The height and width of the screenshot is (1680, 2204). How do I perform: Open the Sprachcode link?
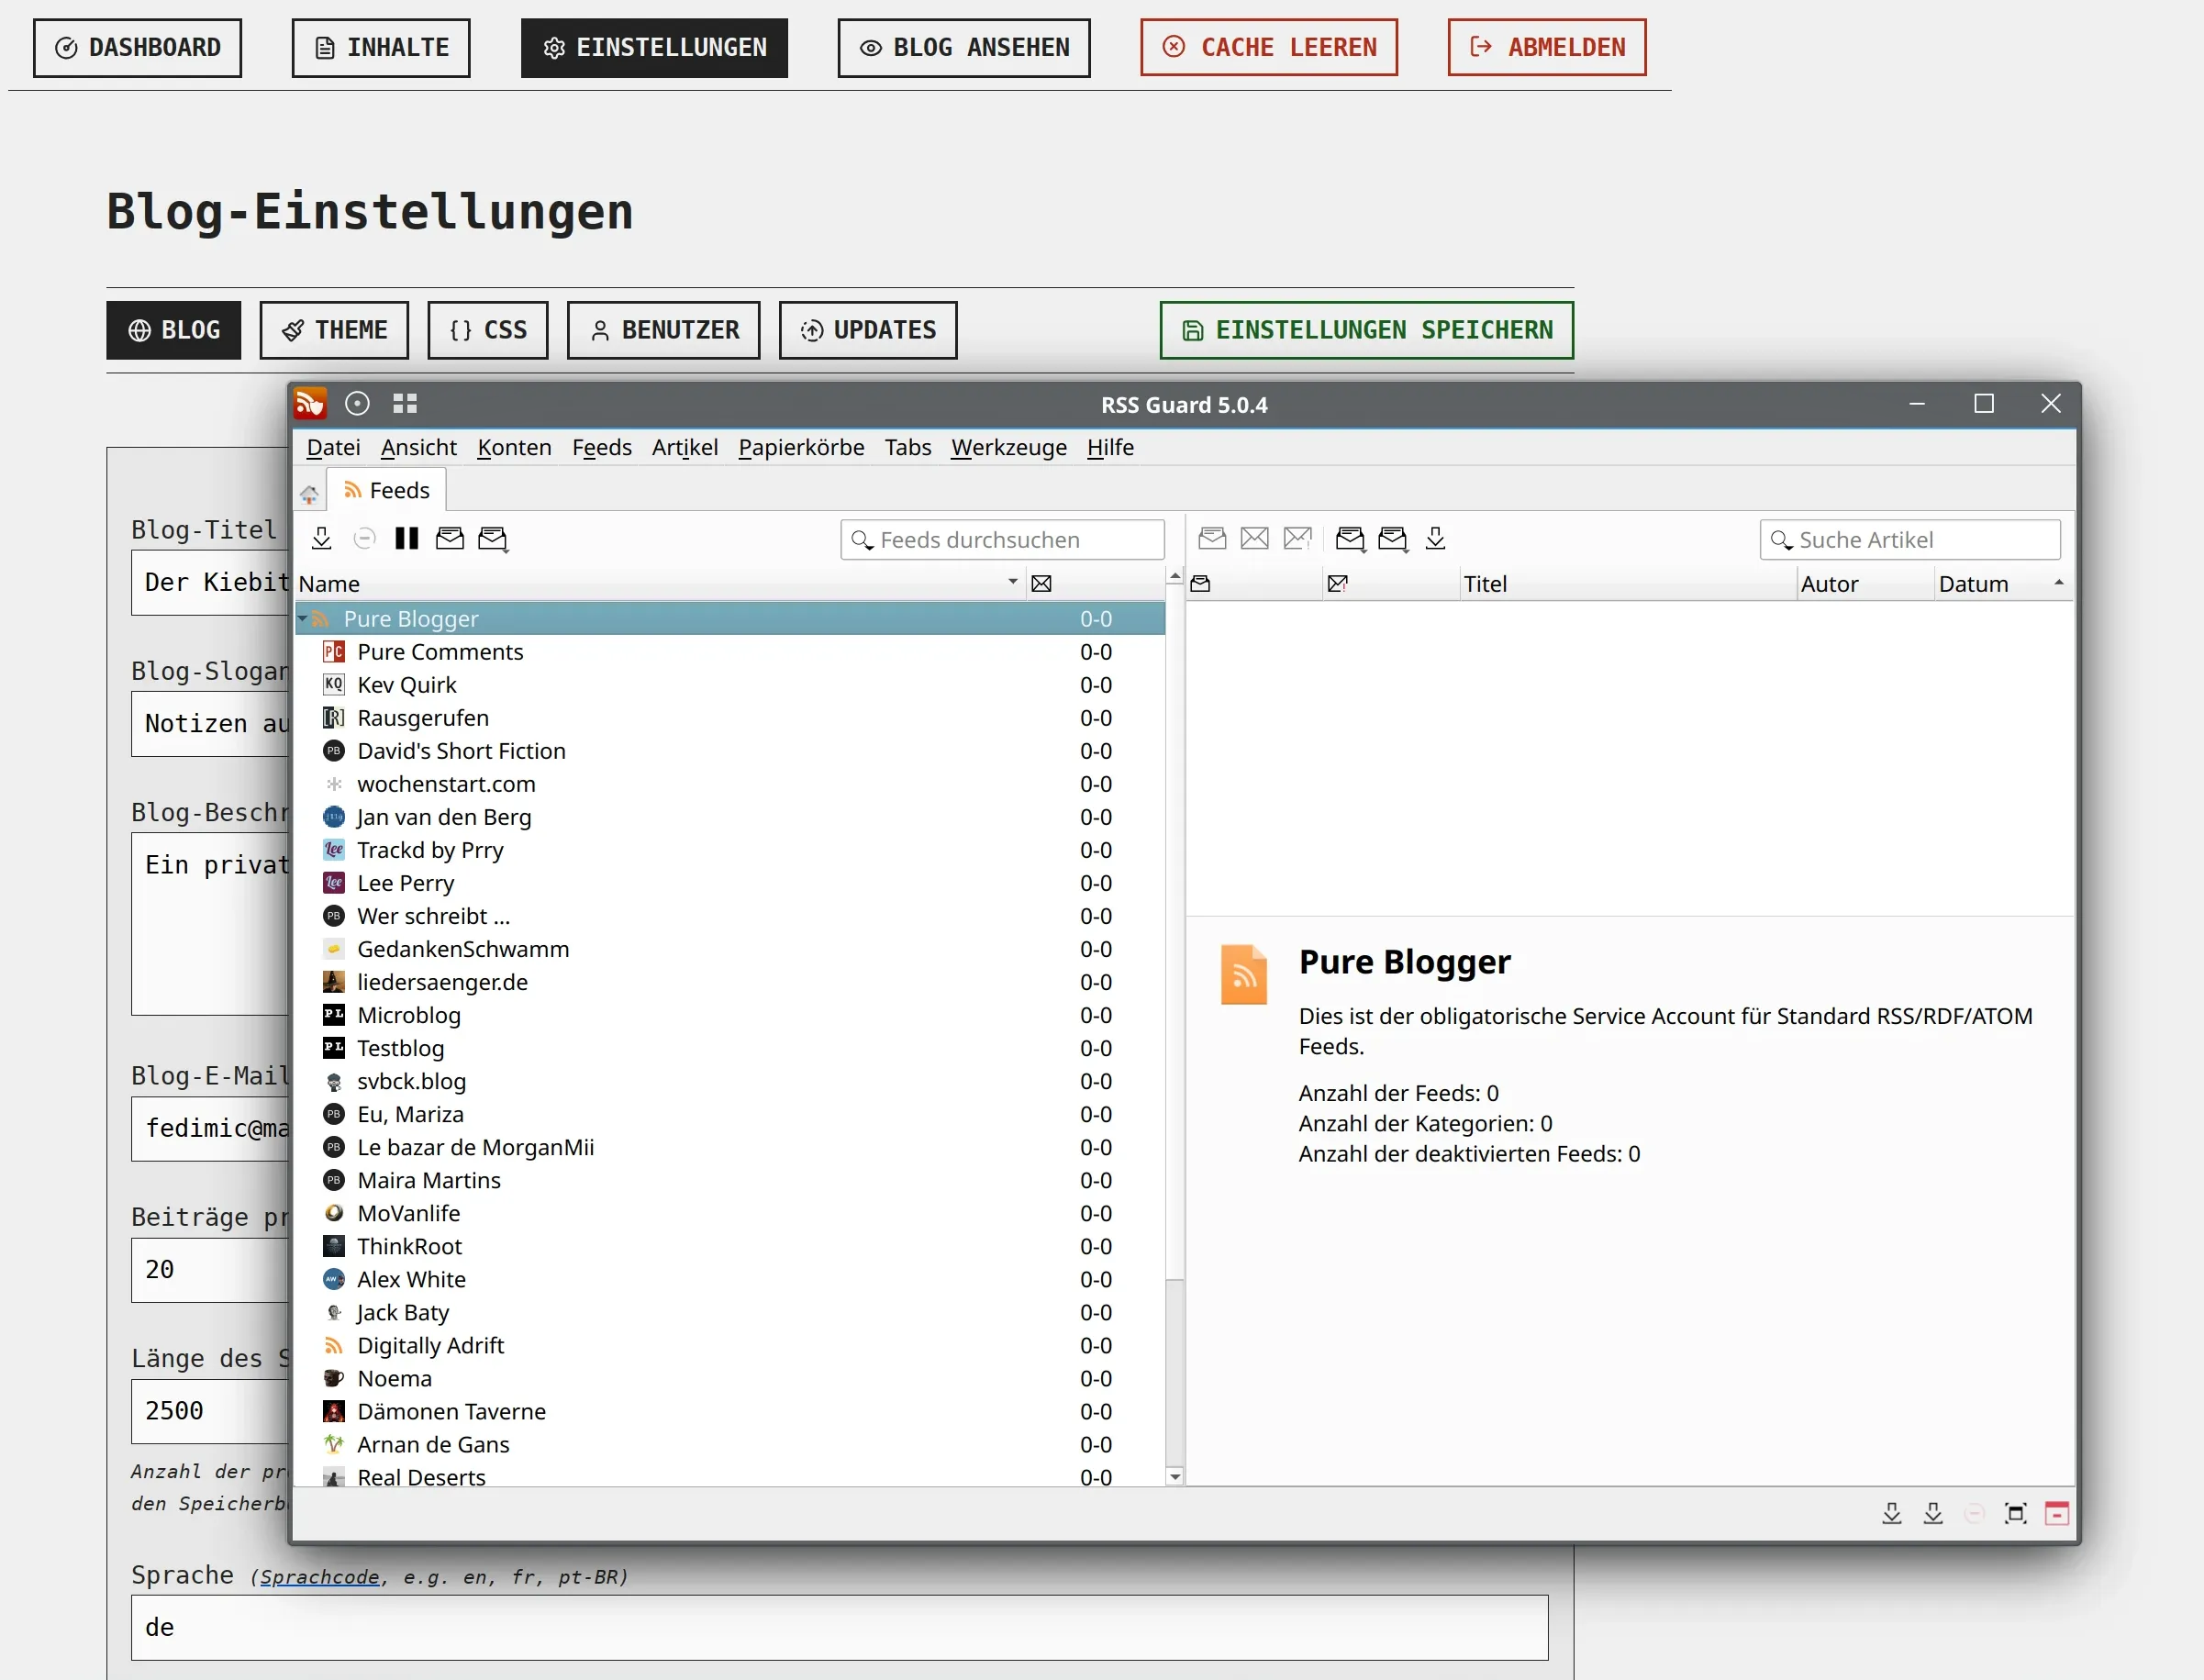pos(319,1577)
